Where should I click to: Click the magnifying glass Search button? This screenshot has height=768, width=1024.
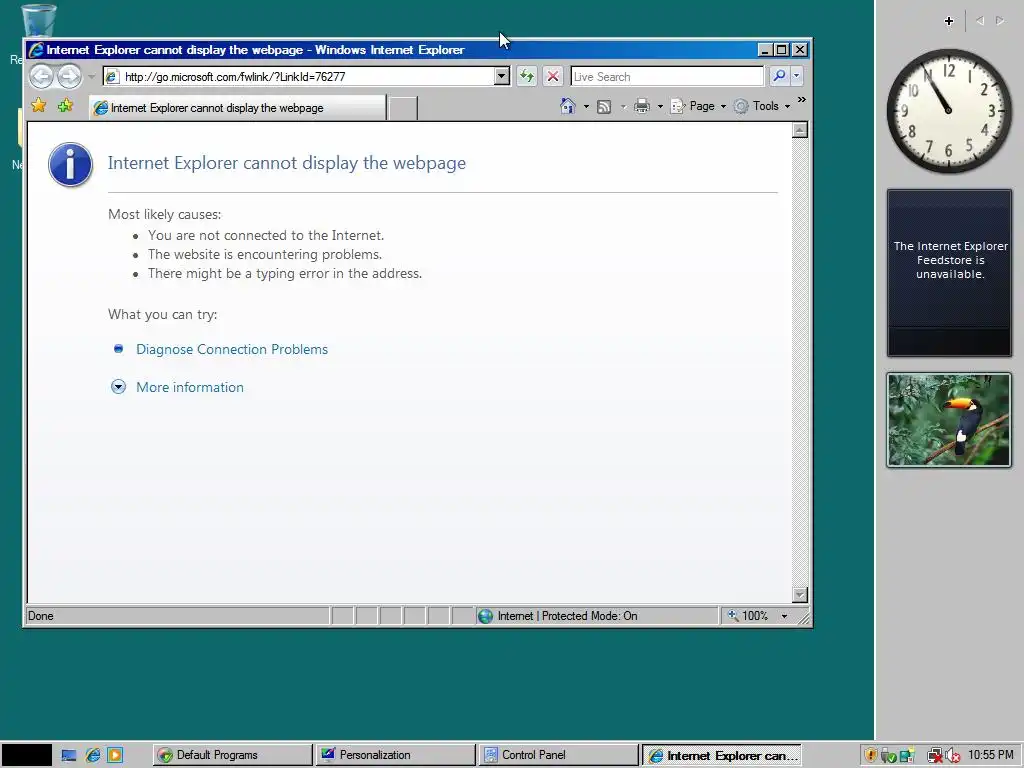point(779,76)
